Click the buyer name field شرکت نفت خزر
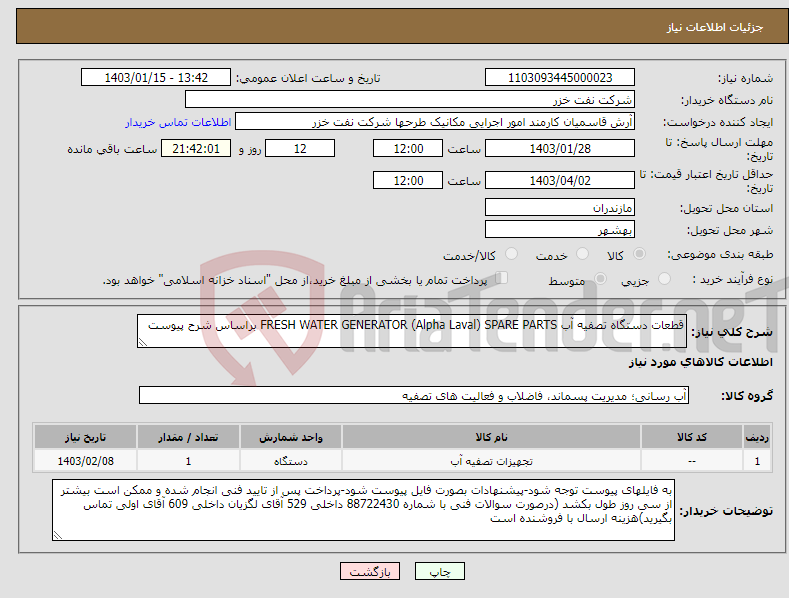The width and height of the screenshot is (789, 598). tap(410, 100)
